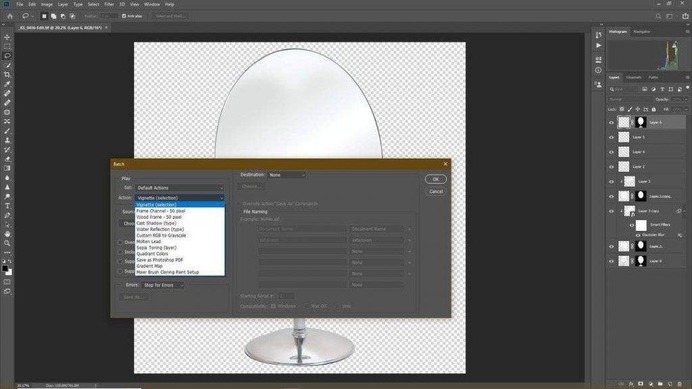This screenshot has height=389, width=692.
Task: Open the Destination dropdown
Action: pos(286,175)
